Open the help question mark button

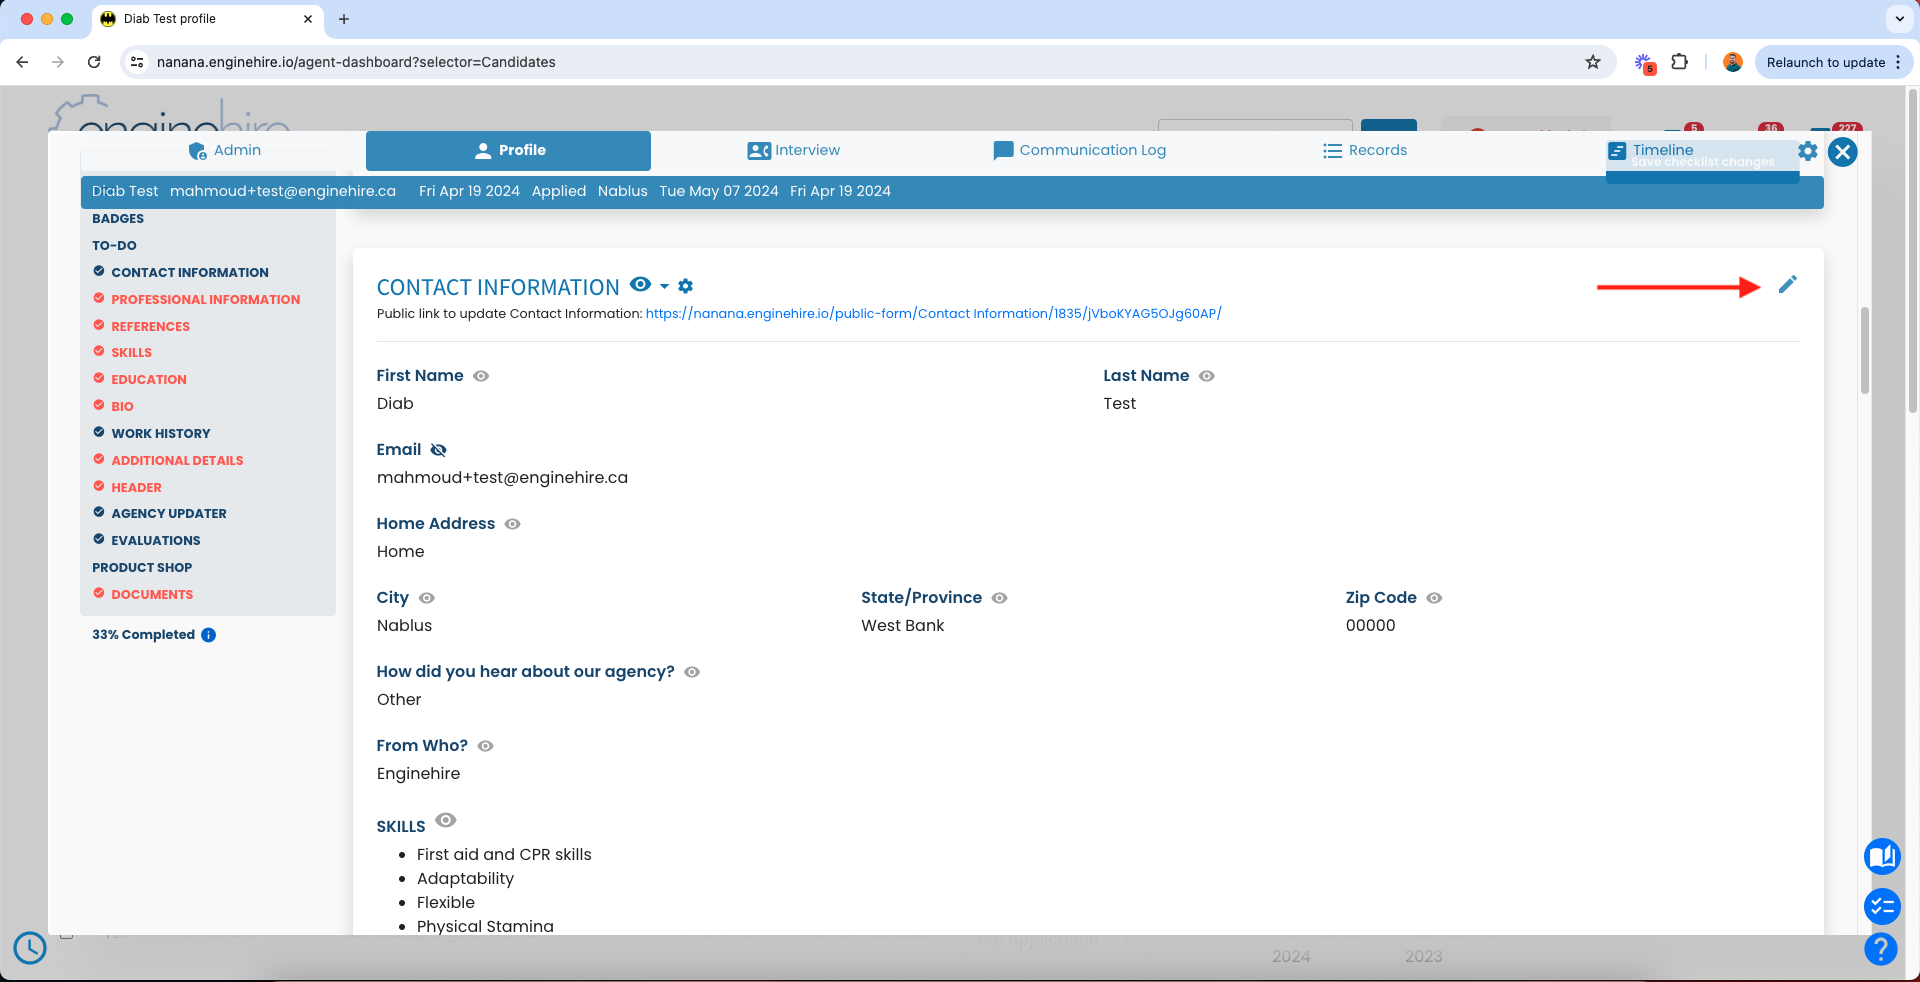[x=1881, y=949]
